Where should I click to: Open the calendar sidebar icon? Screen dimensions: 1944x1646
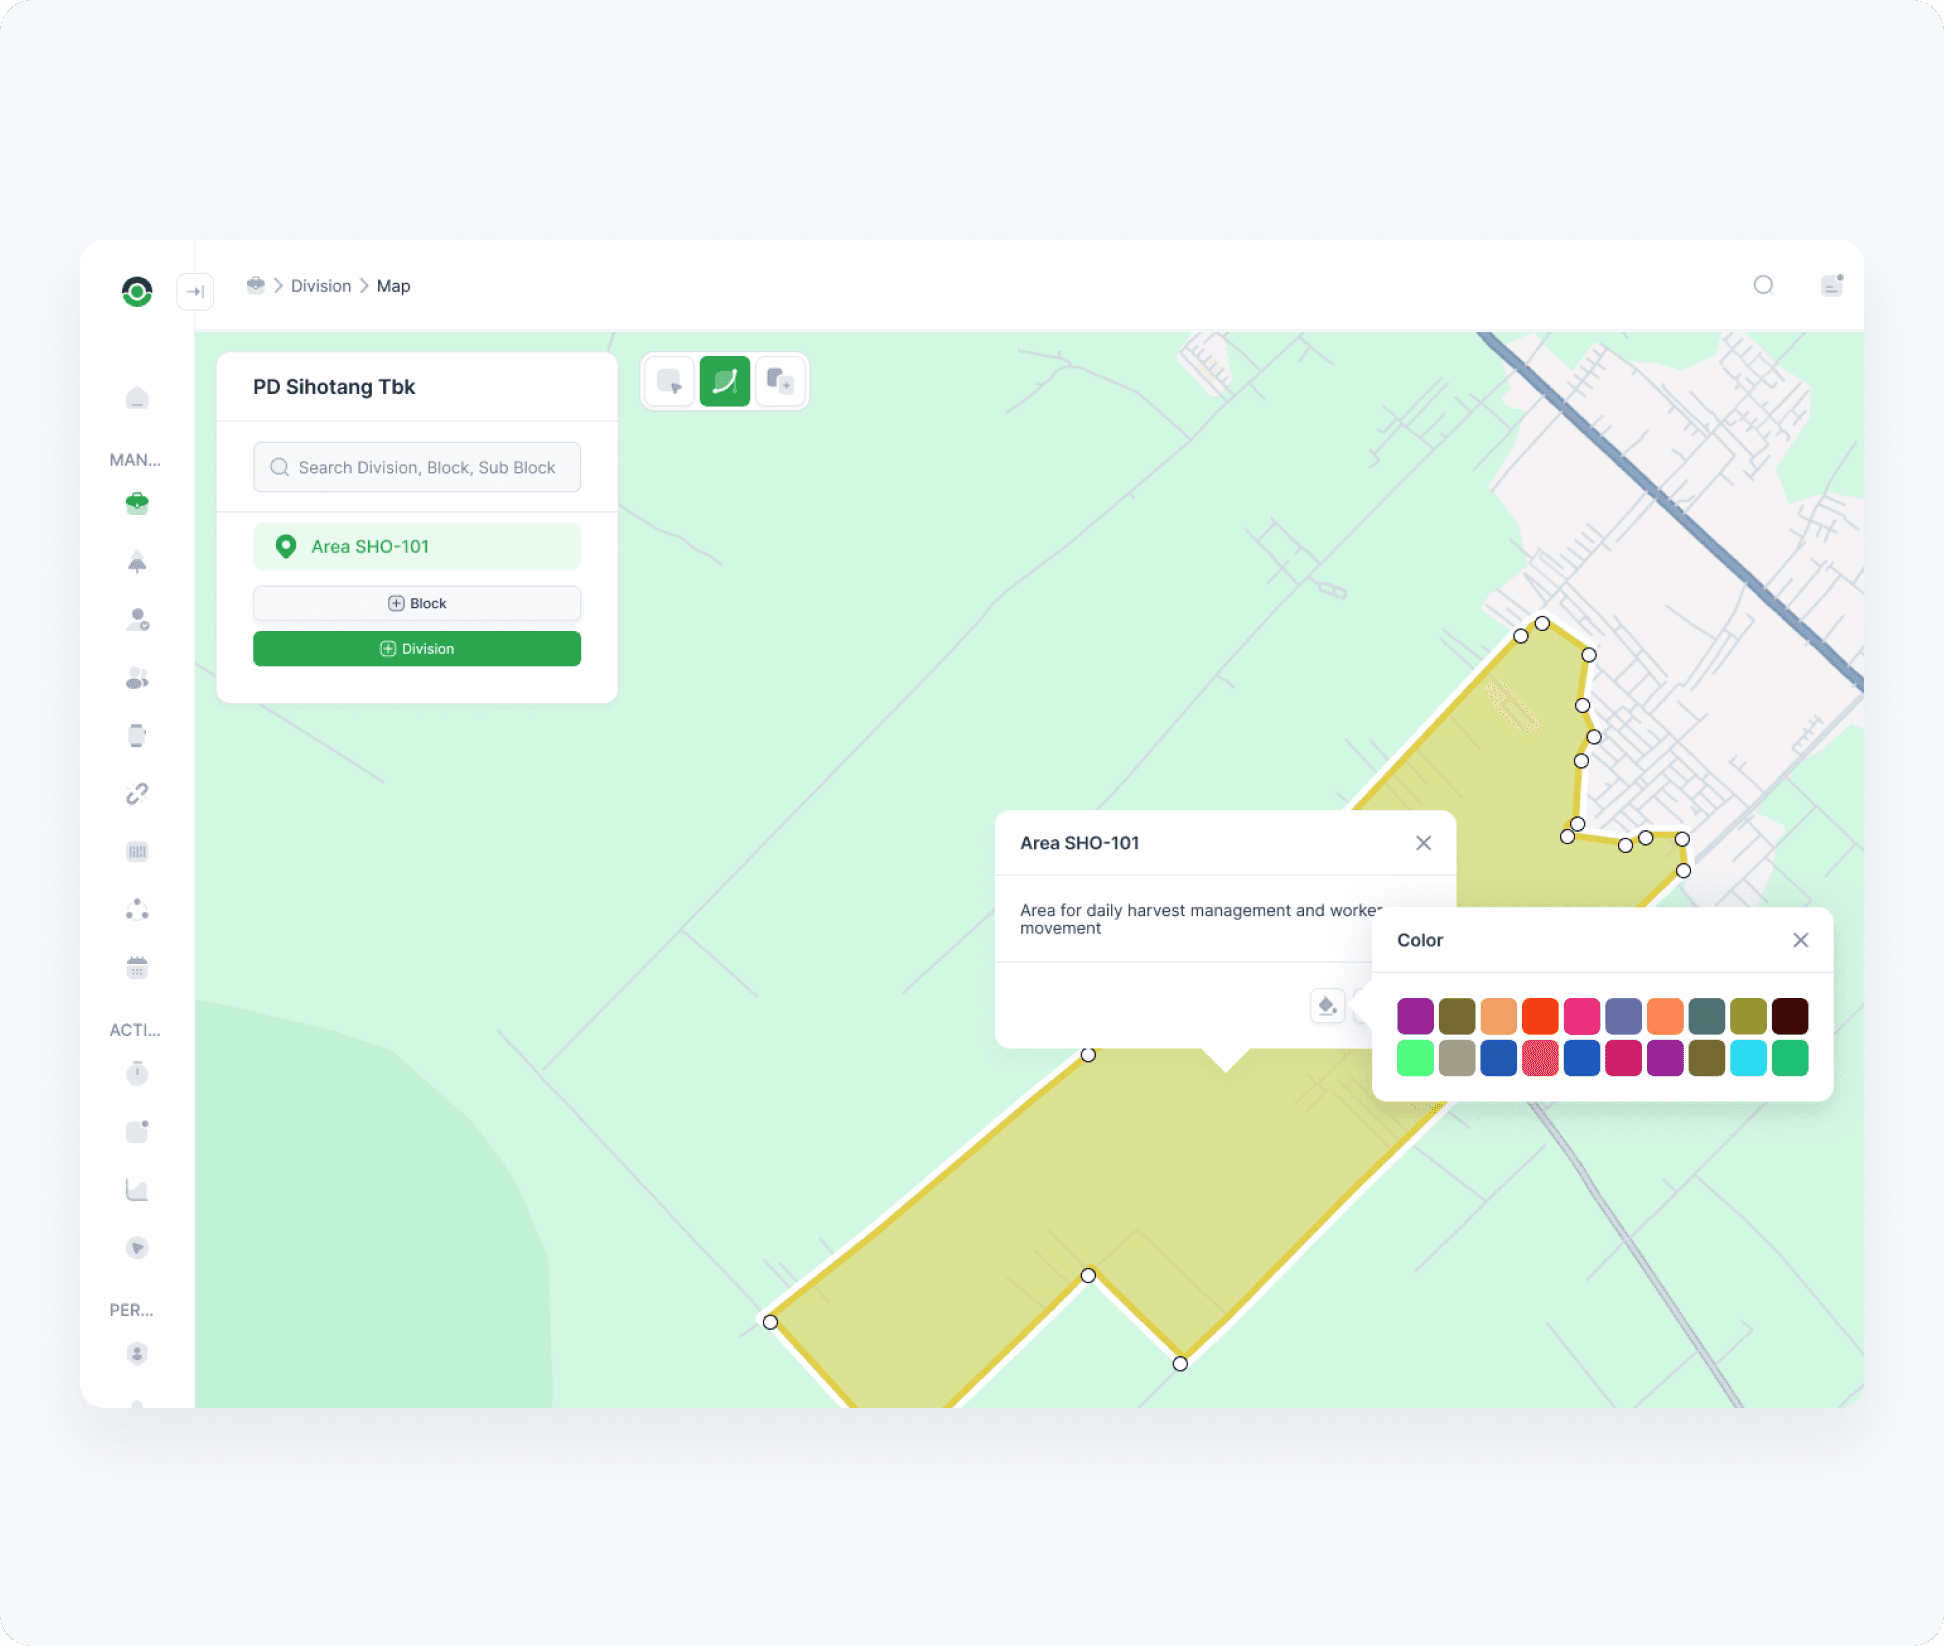tap(137, 967)
